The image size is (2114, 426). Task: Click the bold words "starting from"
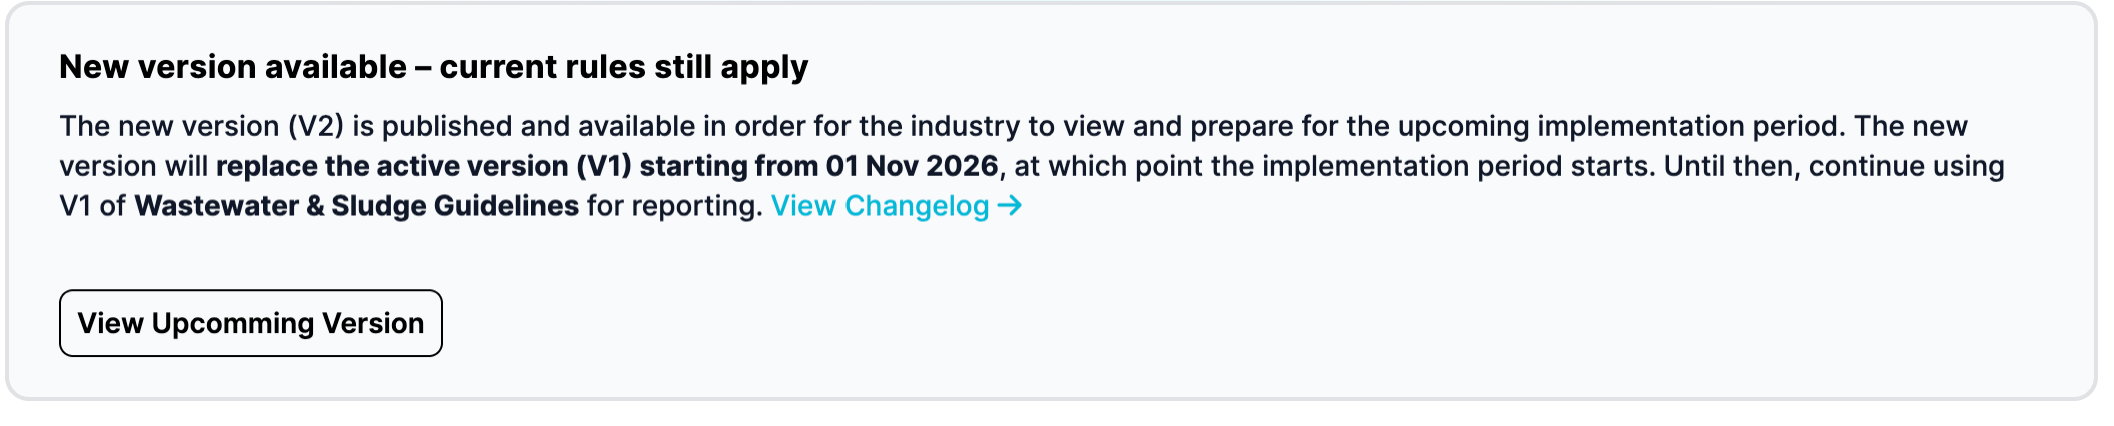pyautogui.click(x=728, y=166)
